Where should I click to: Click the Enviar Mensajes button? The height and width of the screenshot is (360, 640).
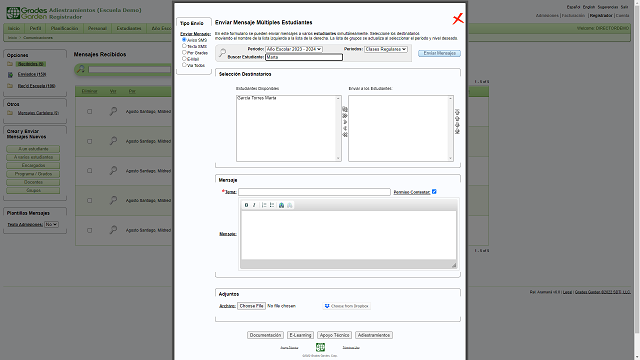point(440,53)
